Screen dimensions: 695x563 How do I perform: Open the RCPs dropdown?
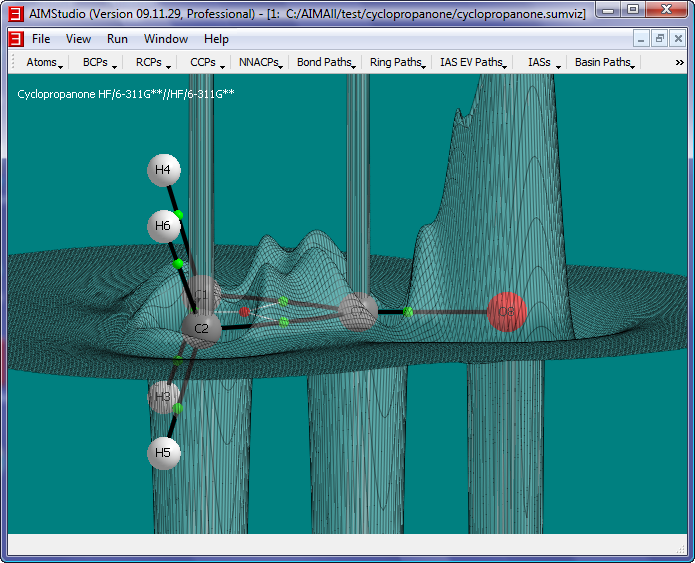tap(152, 62)
